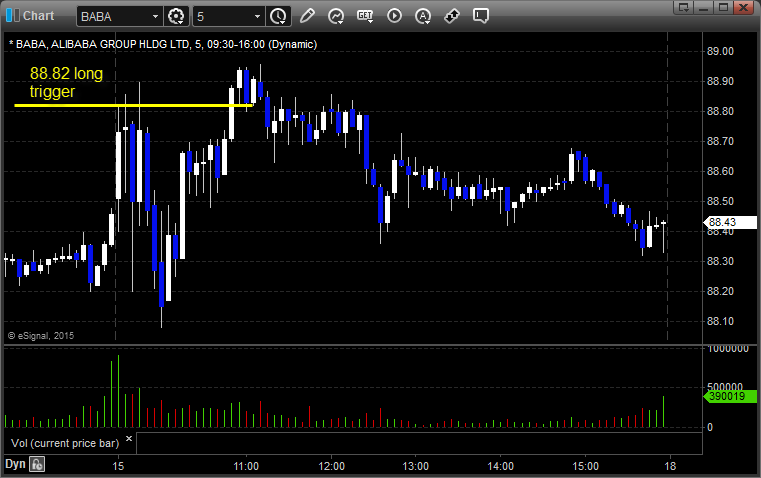Click the 'Dyn' label at bottom left
Viewport: 761px width, 478px height.
(x=15, y=464)
